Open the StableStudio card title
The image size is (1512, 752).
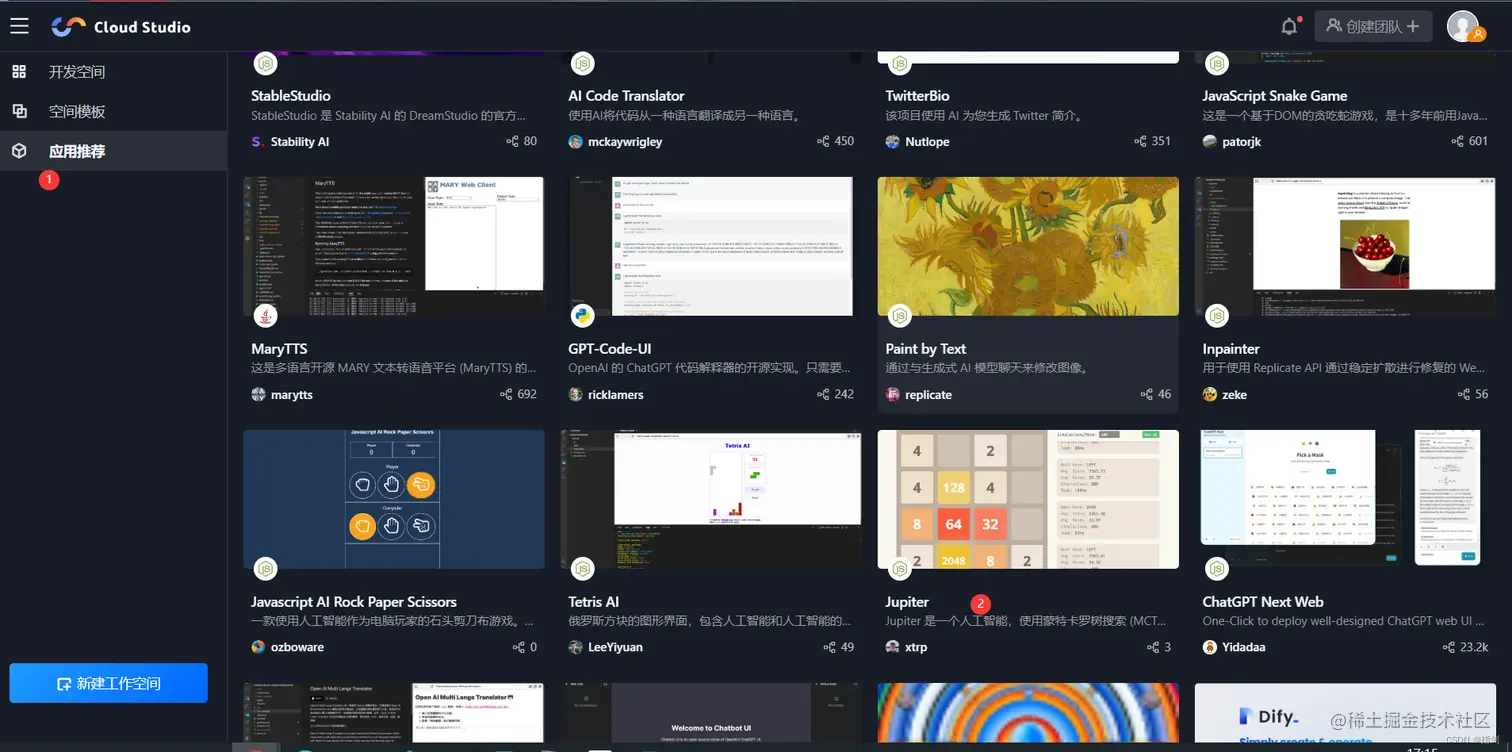[291, 96]
